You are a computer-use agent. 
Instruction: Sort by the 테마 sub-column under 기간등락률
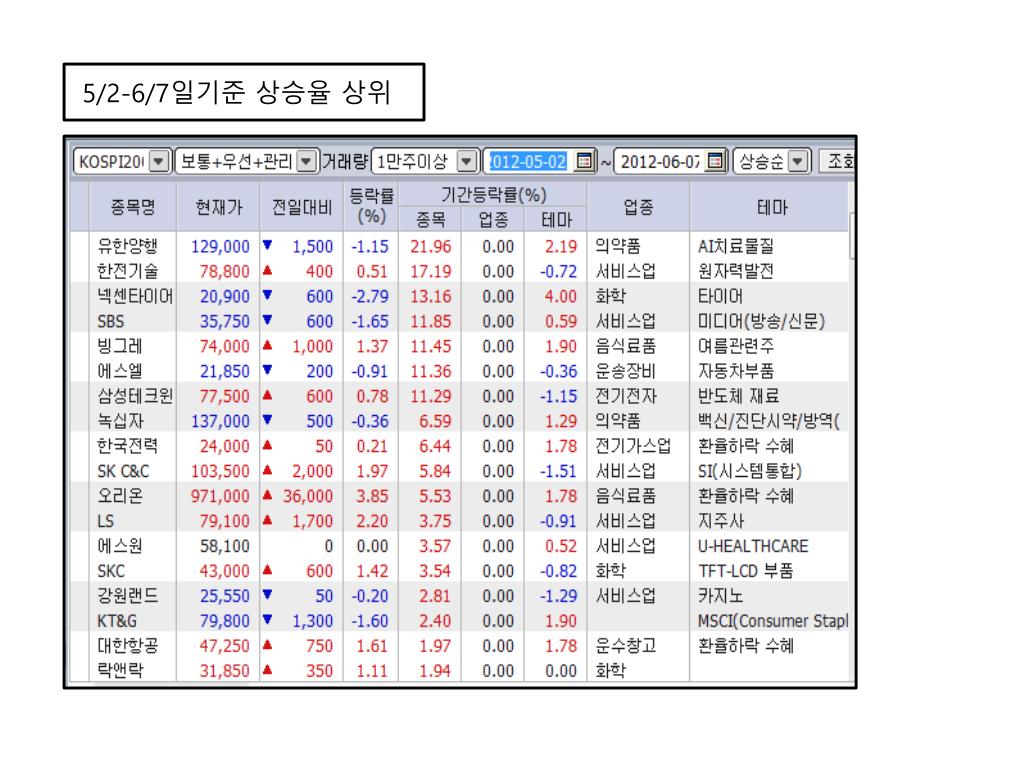pos(556,219)
